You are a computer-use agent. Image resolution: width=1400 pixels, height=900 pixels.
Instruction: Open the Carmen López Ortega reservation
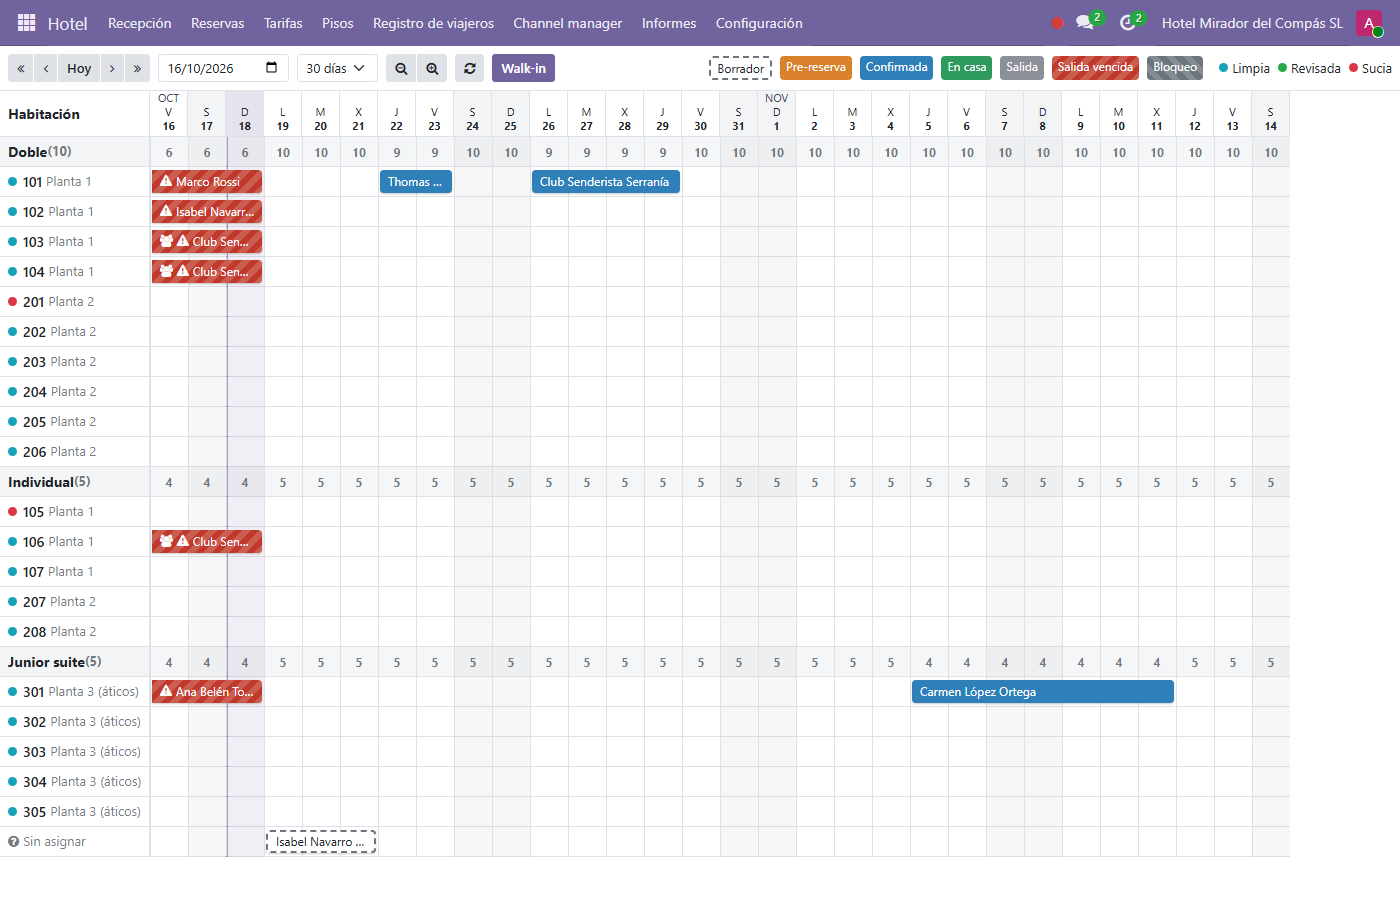(x=1043, y=692)
